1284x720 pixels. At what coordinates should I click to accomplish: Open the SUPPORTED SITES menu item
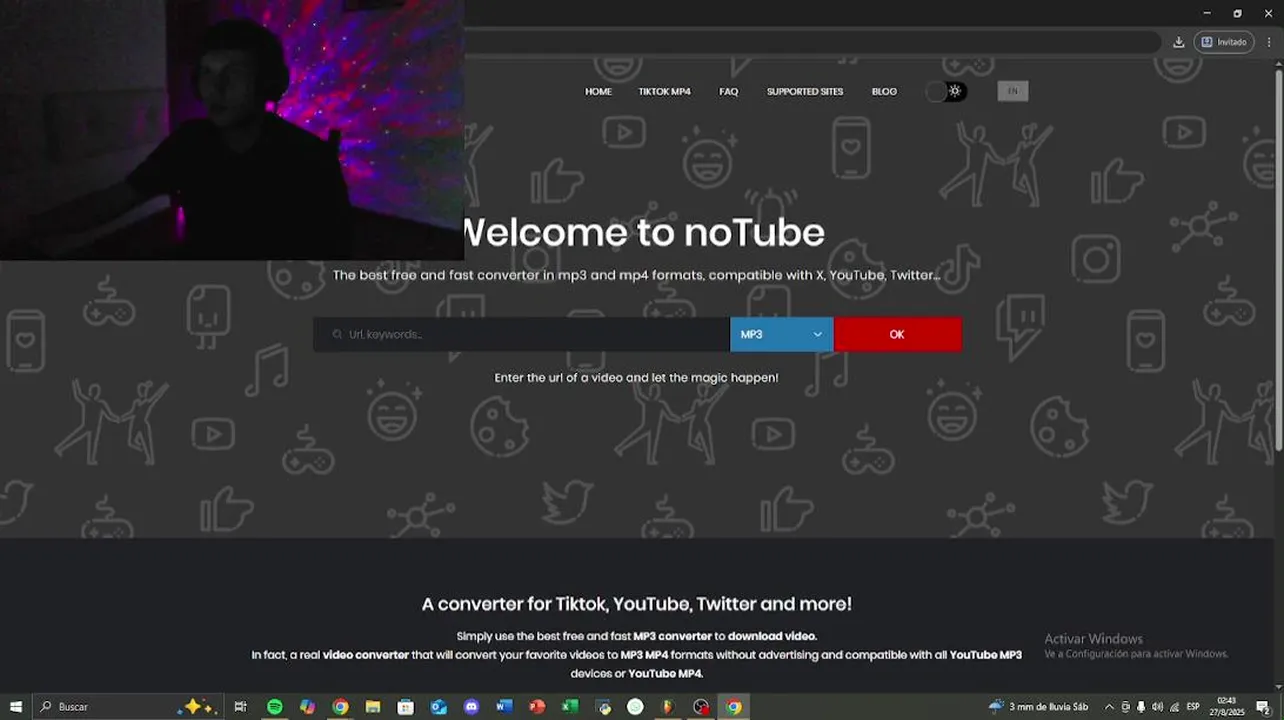click(x=805, y=91)
